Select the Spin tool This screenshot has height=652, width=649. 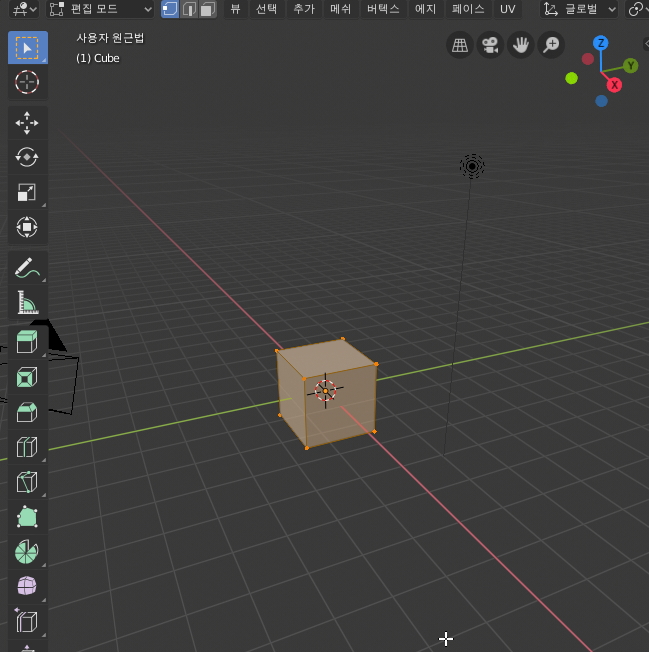(27, 552)
